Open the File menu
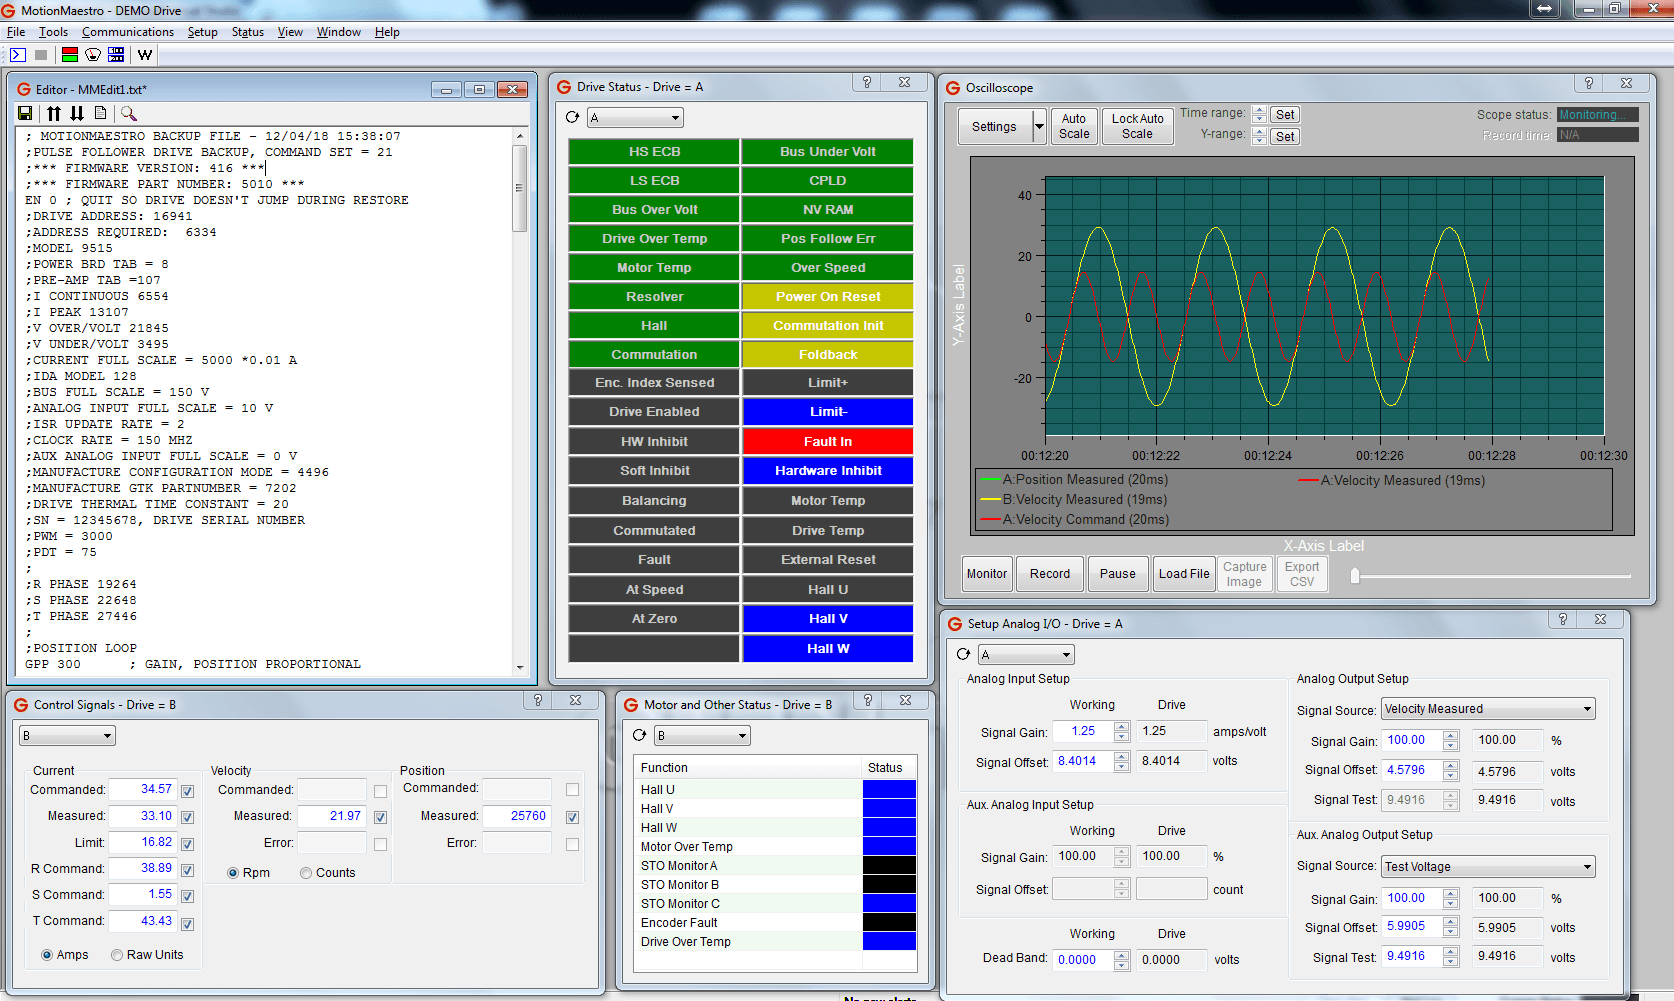The height and width of the screenshot is (1001, 1674). click(x=16, y=32)
